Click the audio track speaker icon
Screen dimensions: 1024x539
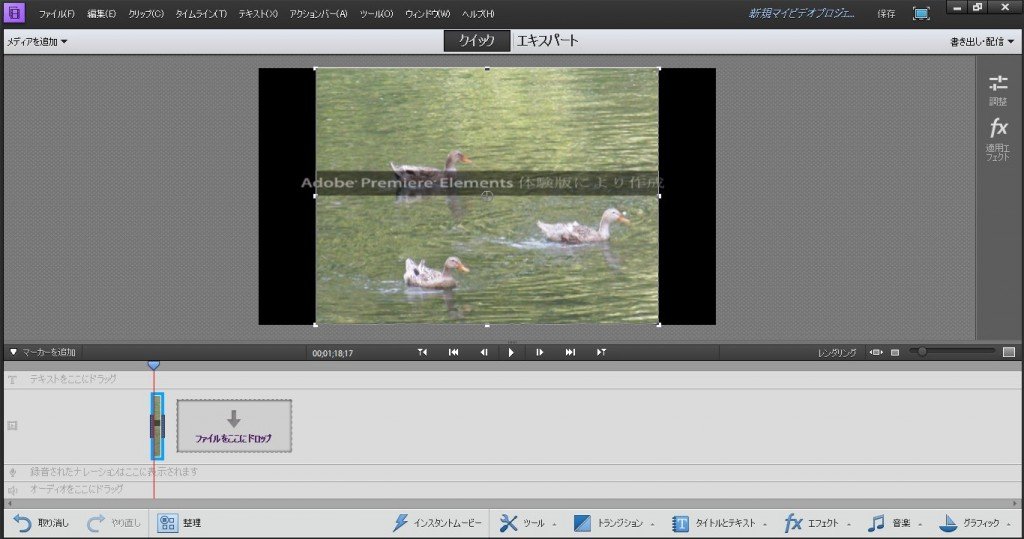click(12, 489)
